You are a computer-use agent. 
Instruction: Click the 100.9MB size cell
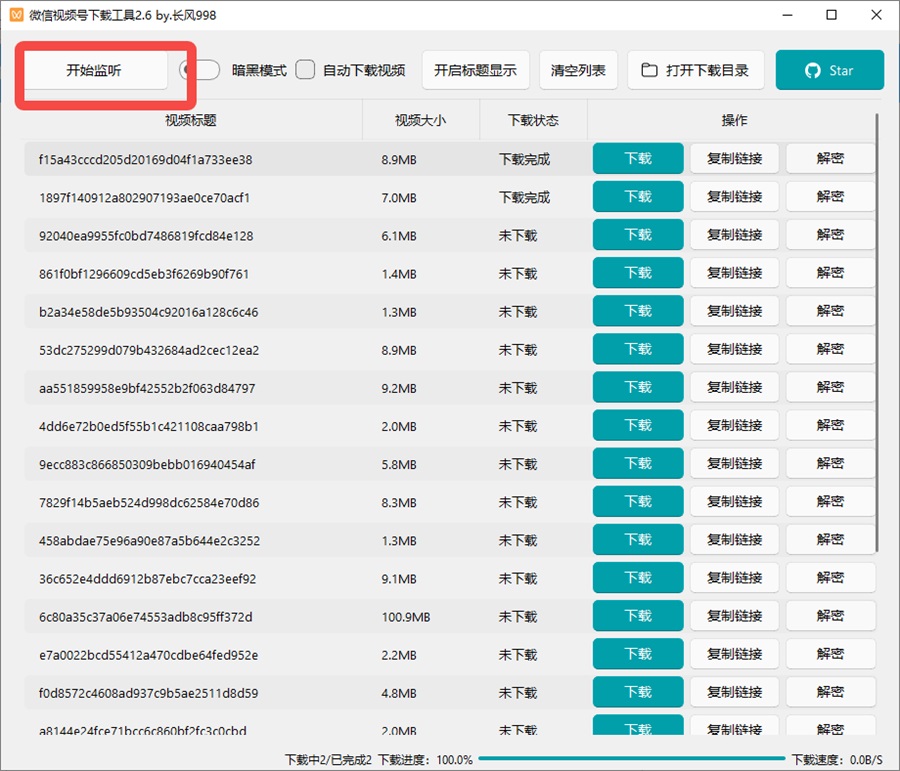pyautogui.click(x=406, y=617)
